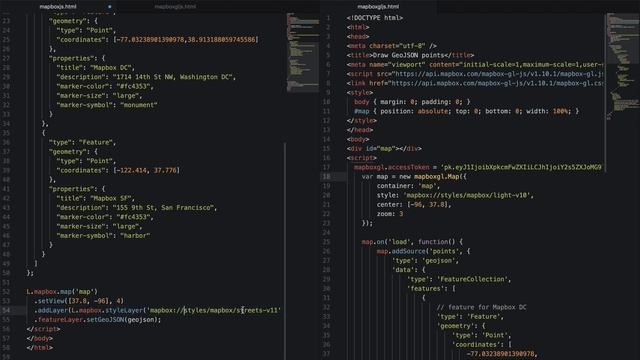The image size is (640, 360).
Task: Click the #map { position: absolute; CSS rule
Action: point(467,111)
